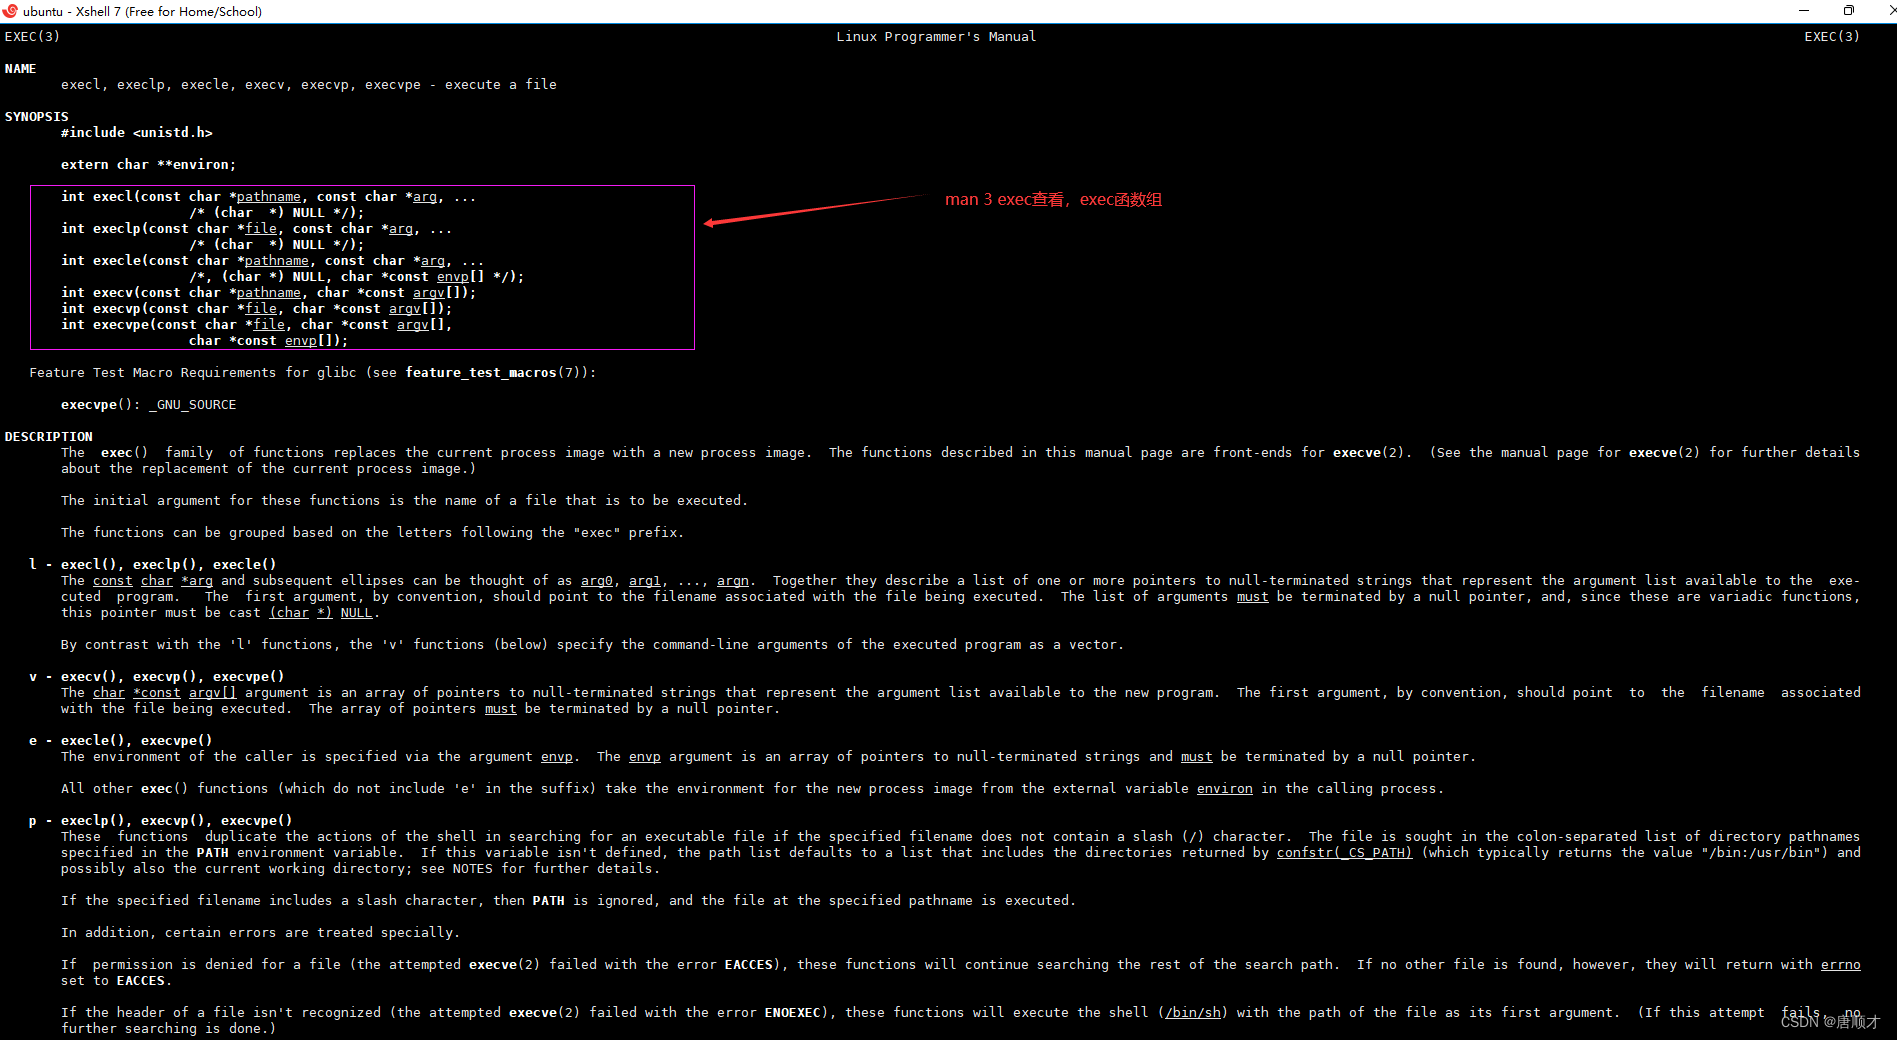Click the DESCRIPTION section heading
The height and width of the screenshot is (1040, 1897).
[49, 437]
